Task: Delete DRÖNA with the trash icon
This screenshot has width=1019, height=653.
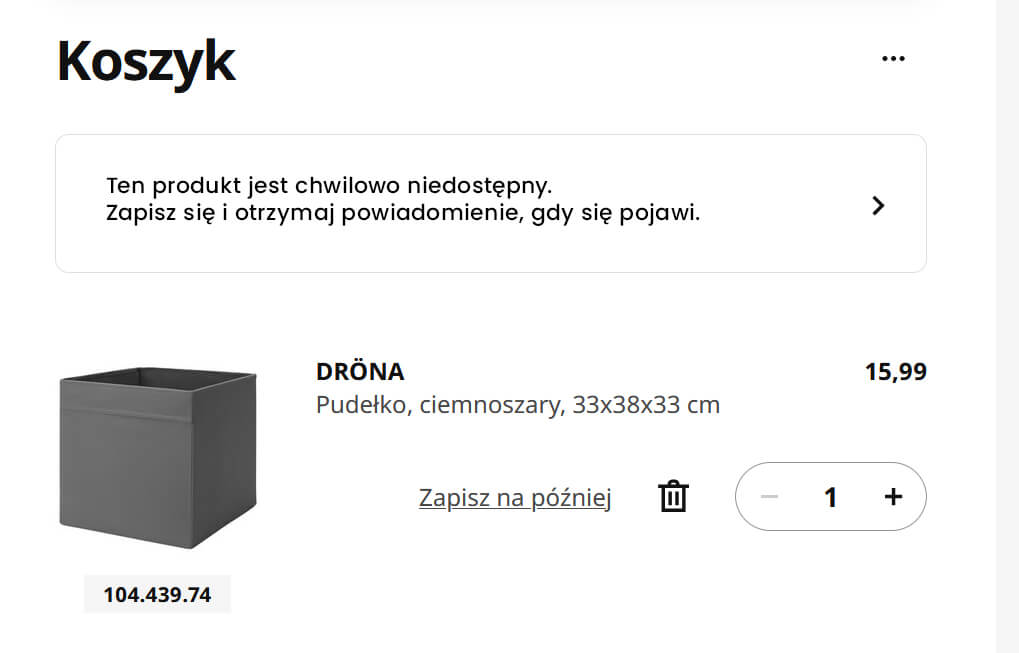Action: coord(673,497)
